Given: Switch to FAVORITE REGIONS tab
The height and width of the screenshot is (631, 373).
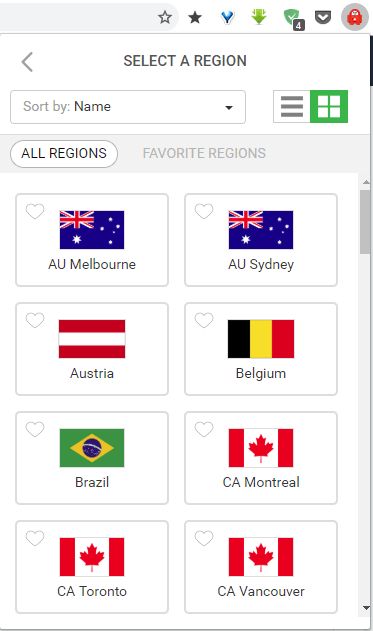Looking at the screenshot, I should (204, 153).
